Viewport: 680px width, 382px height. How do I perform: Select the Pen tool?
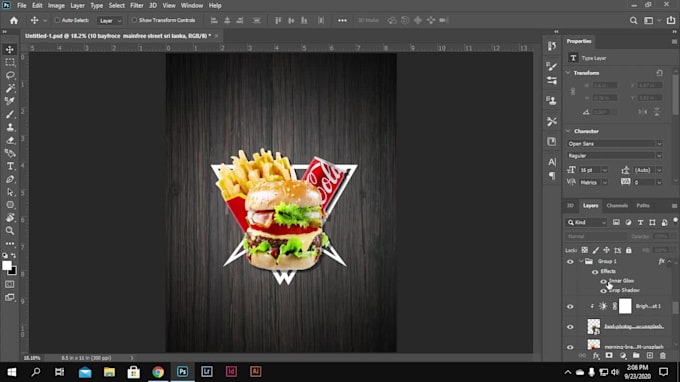(10, 179)
